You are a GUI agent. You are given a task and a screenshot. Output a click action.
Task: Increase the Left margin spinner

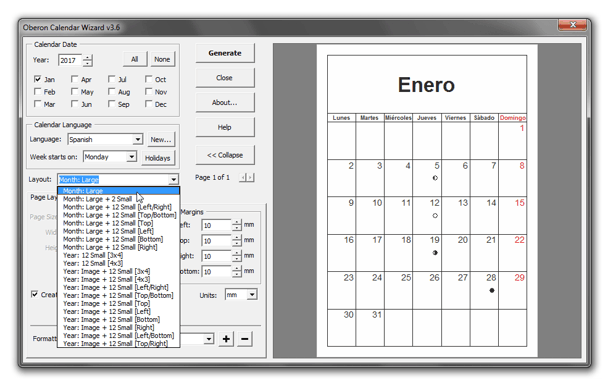pos(237,222)
